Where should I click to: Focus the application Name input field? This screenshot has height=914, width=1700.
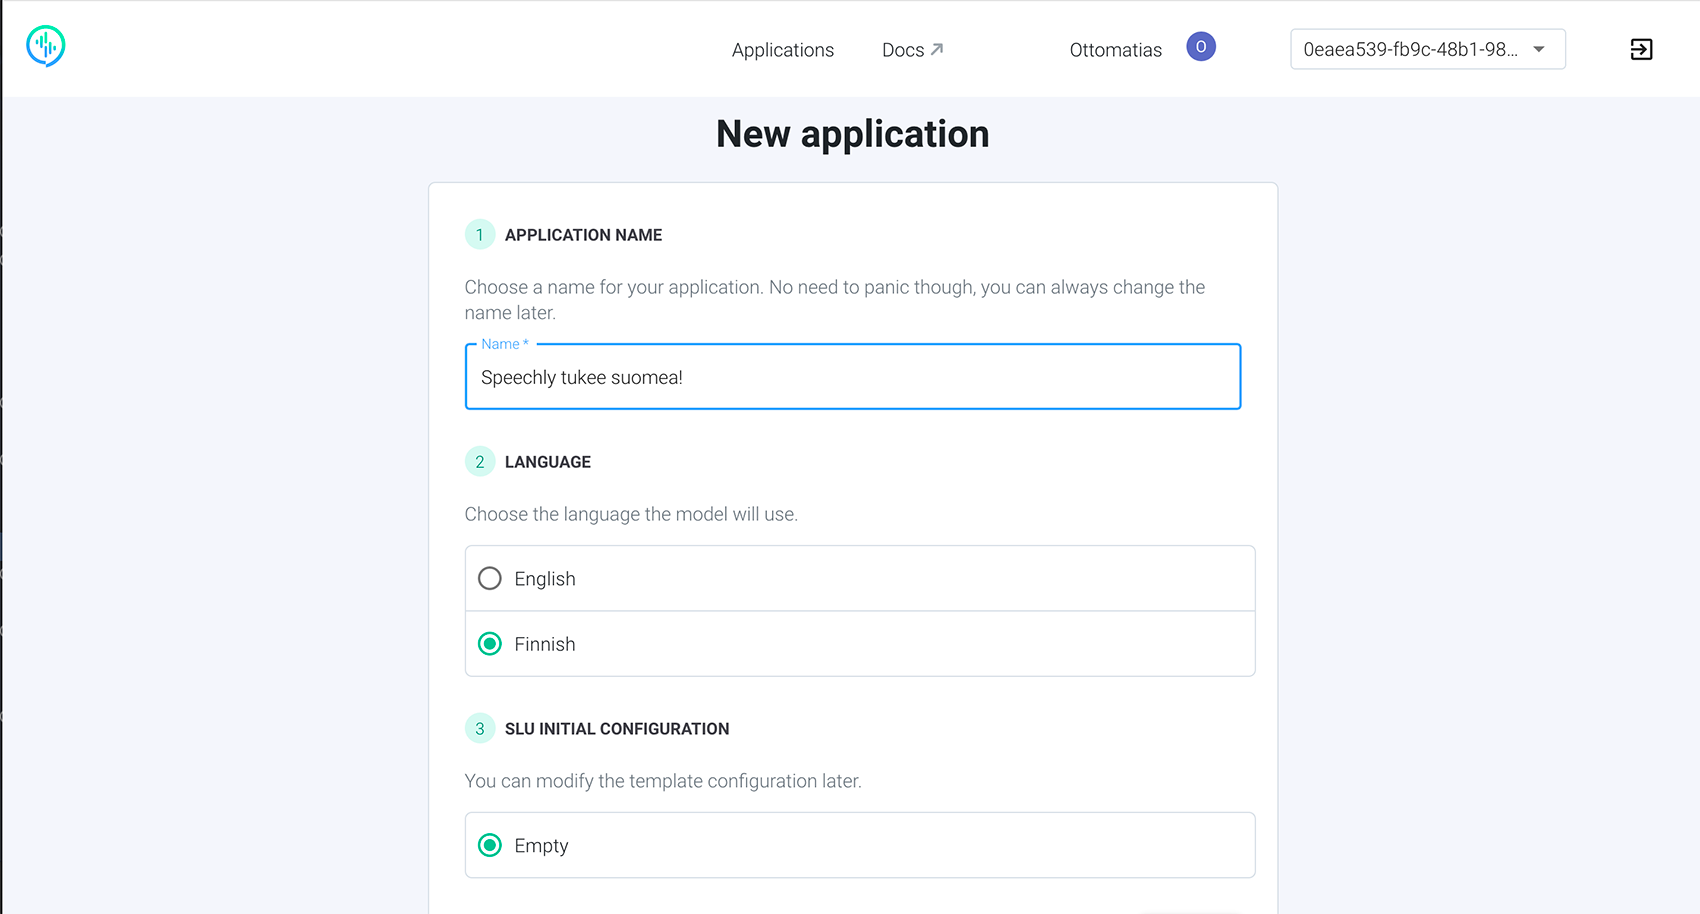pyautogui.click(x=852, y=377)
